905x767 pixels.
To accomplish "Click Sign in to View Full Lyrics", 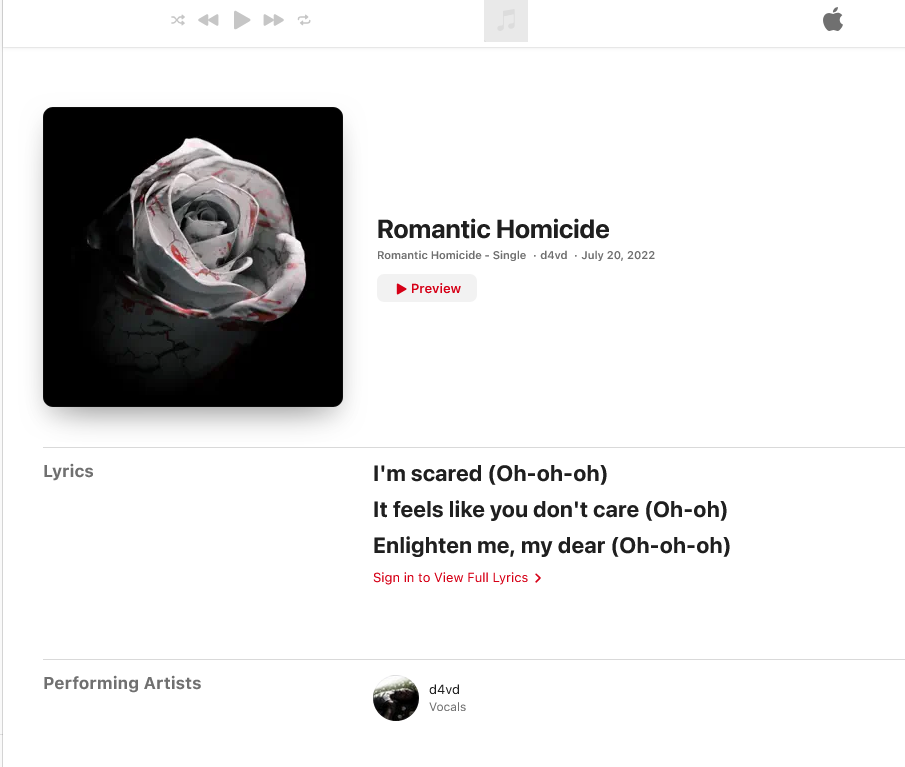I will [x=450, y=578].
